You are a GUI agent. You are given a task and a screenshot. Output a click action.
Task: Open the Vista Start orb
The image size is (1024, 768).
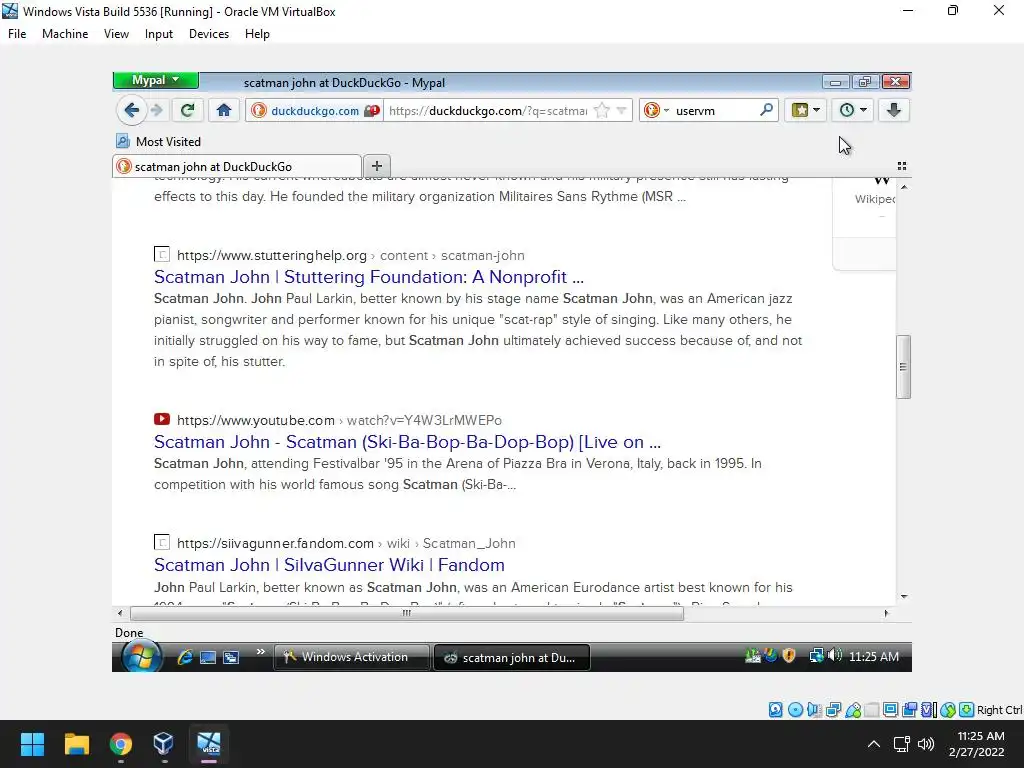click(142, 656)
